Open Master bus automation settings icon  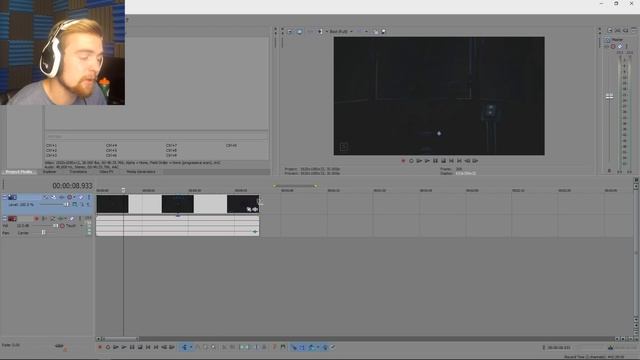(613, 47)
